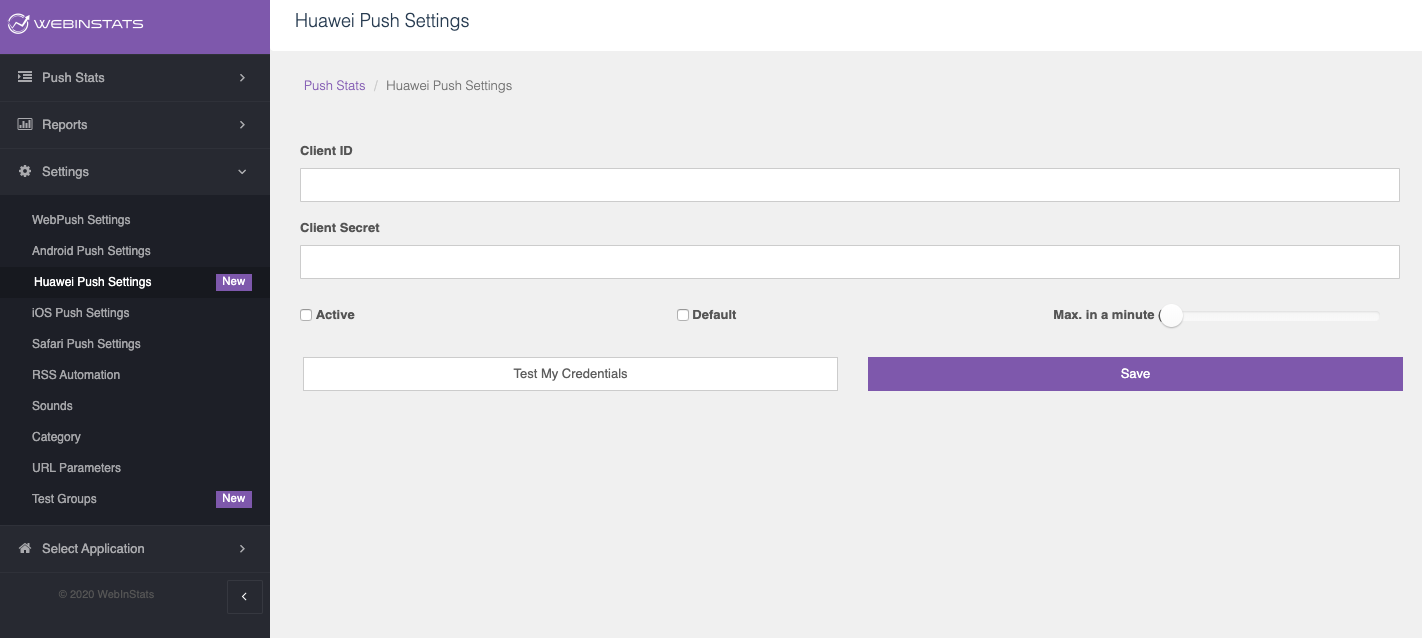Enable the Default checkbox

pyautogui.click(x=683, y=315)
